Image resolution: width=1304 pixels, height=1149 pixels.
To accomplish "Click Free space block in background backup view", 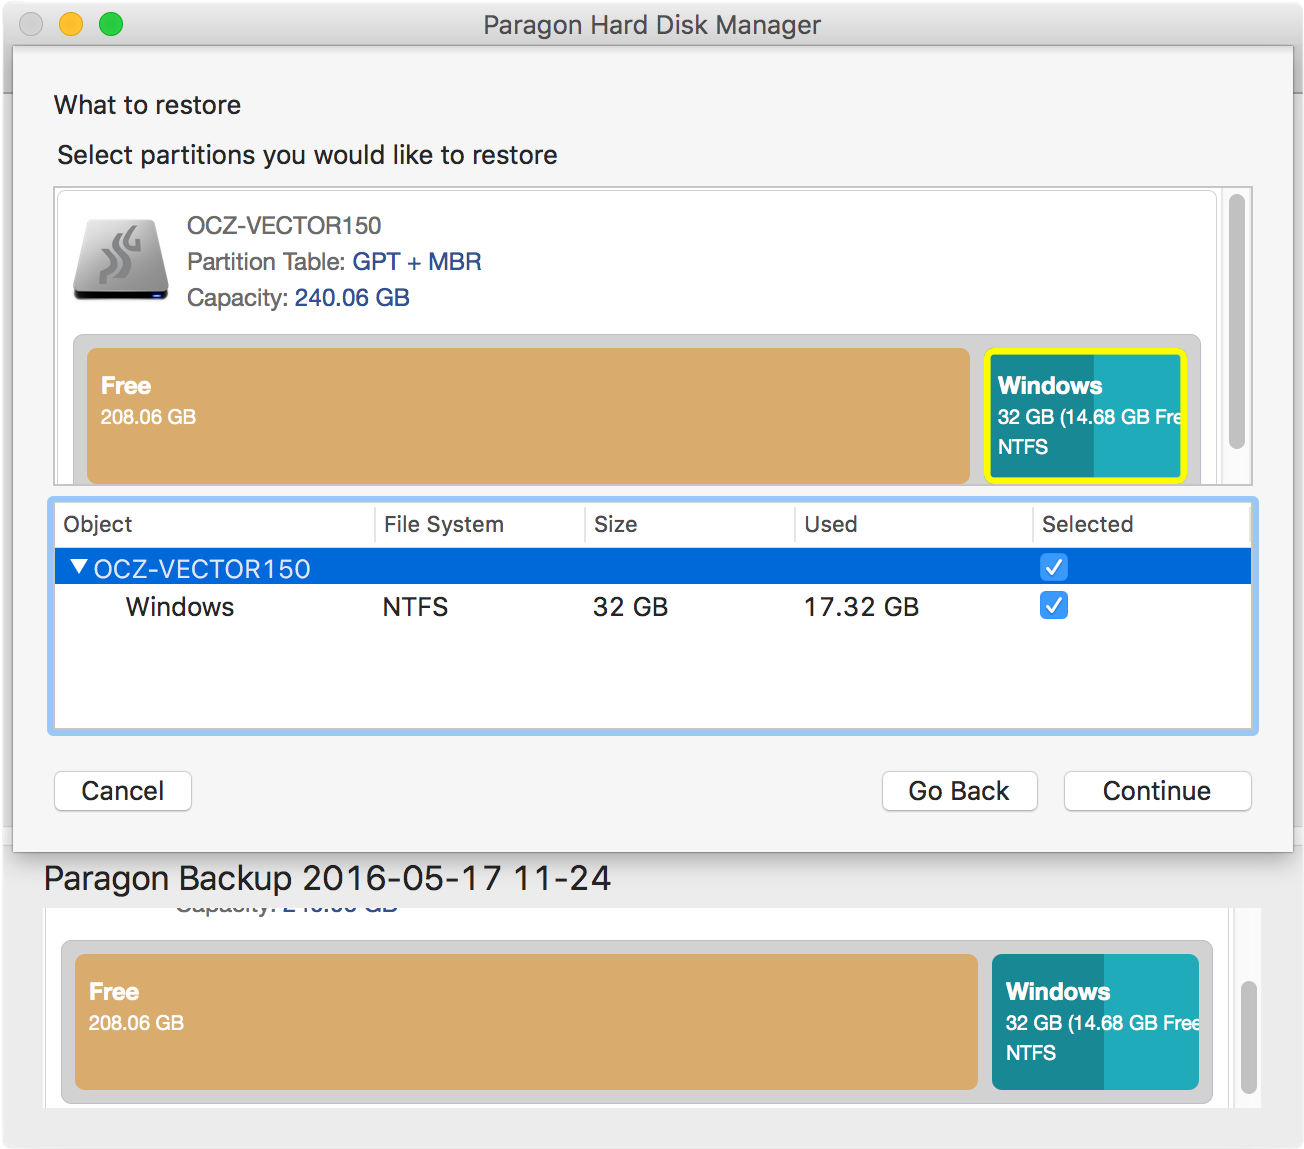I will (526, 1022).
